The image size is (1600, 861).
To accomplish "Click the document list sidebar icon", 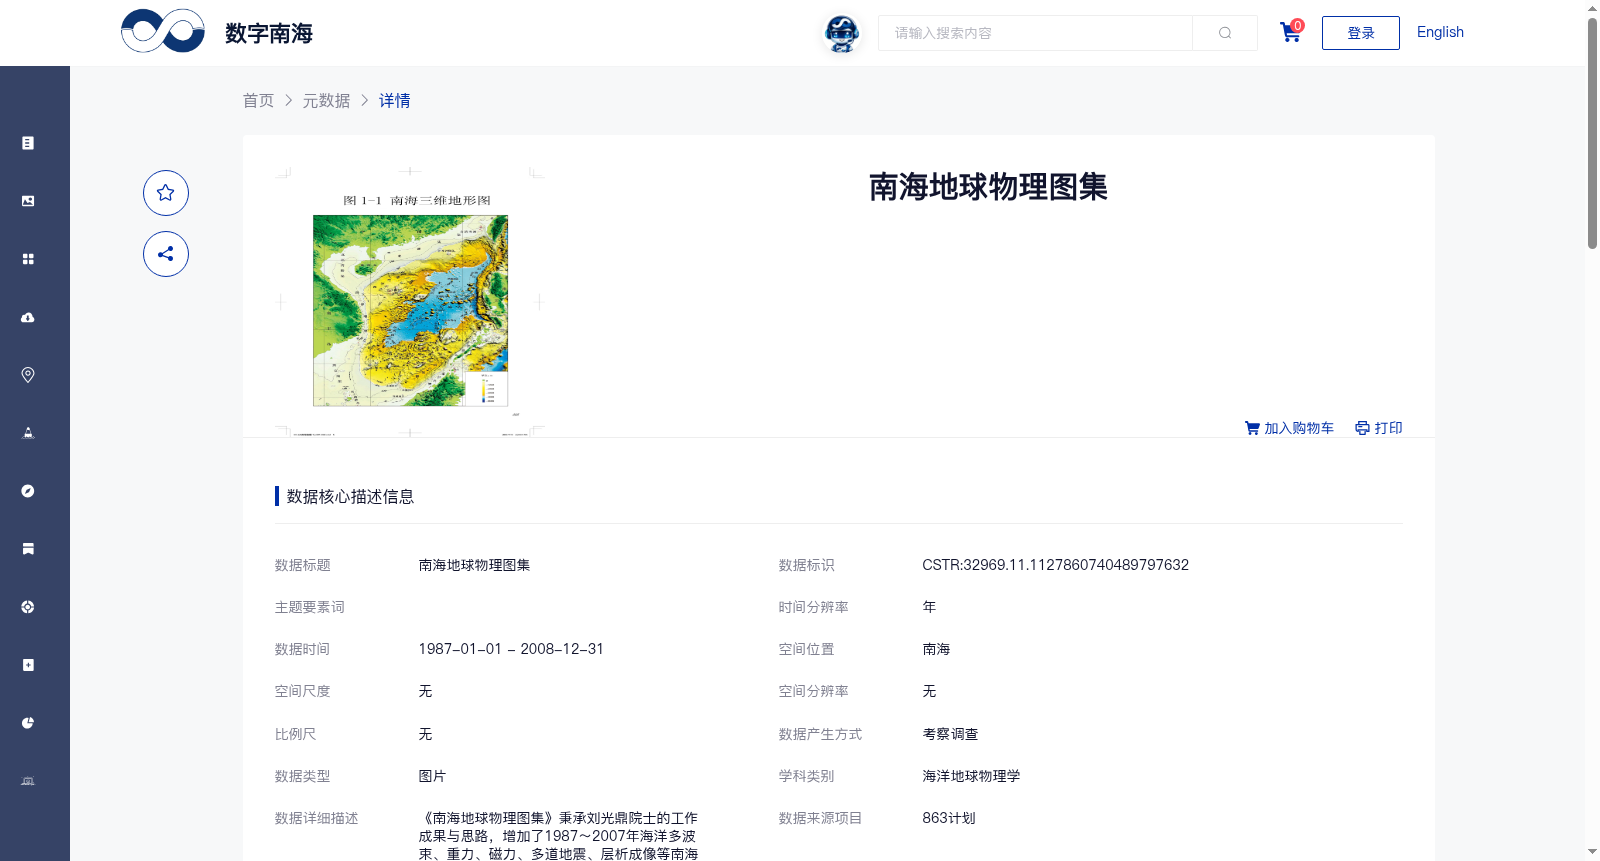I will (x=28, y=143).
